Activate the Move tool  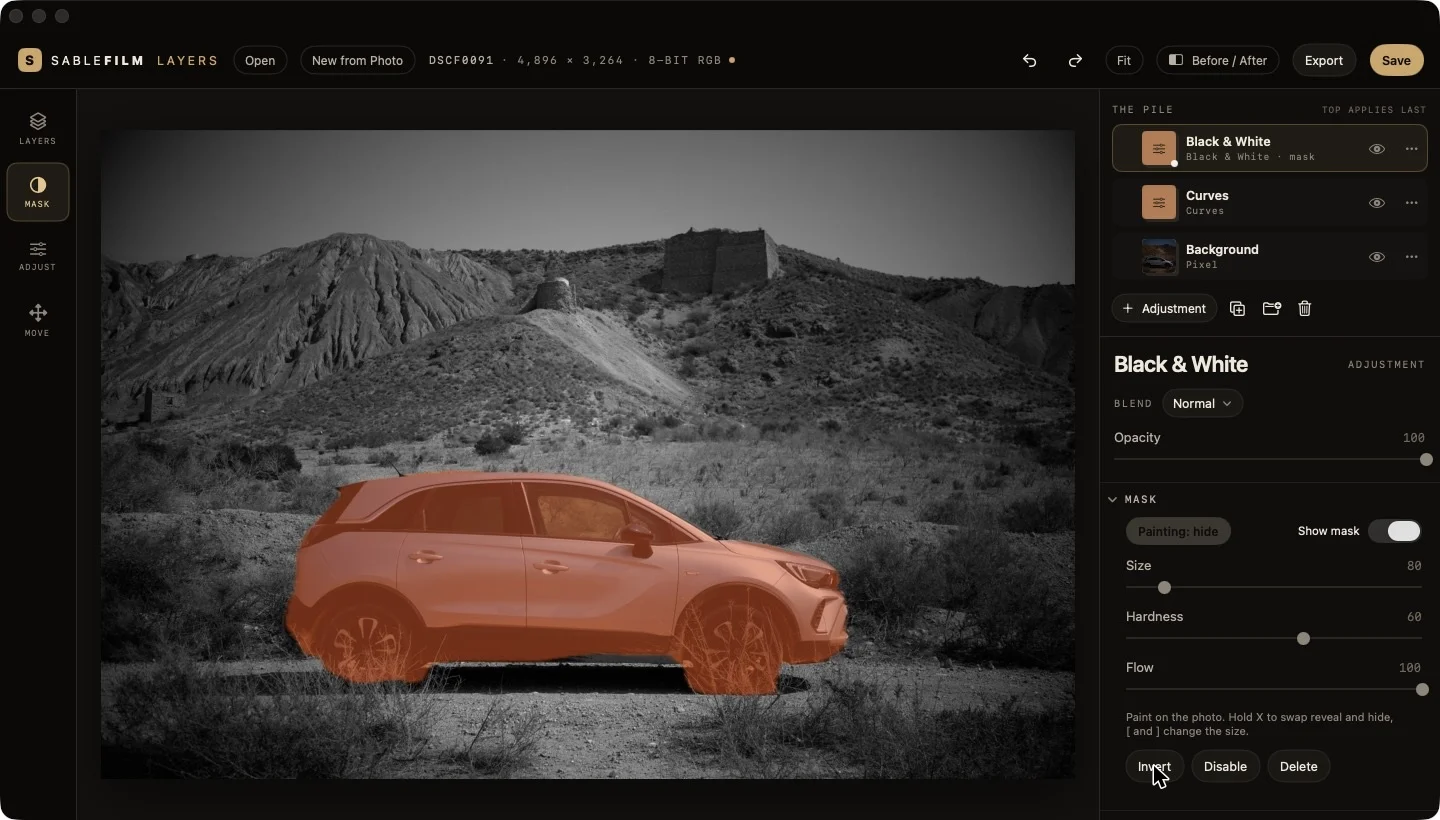37,320
